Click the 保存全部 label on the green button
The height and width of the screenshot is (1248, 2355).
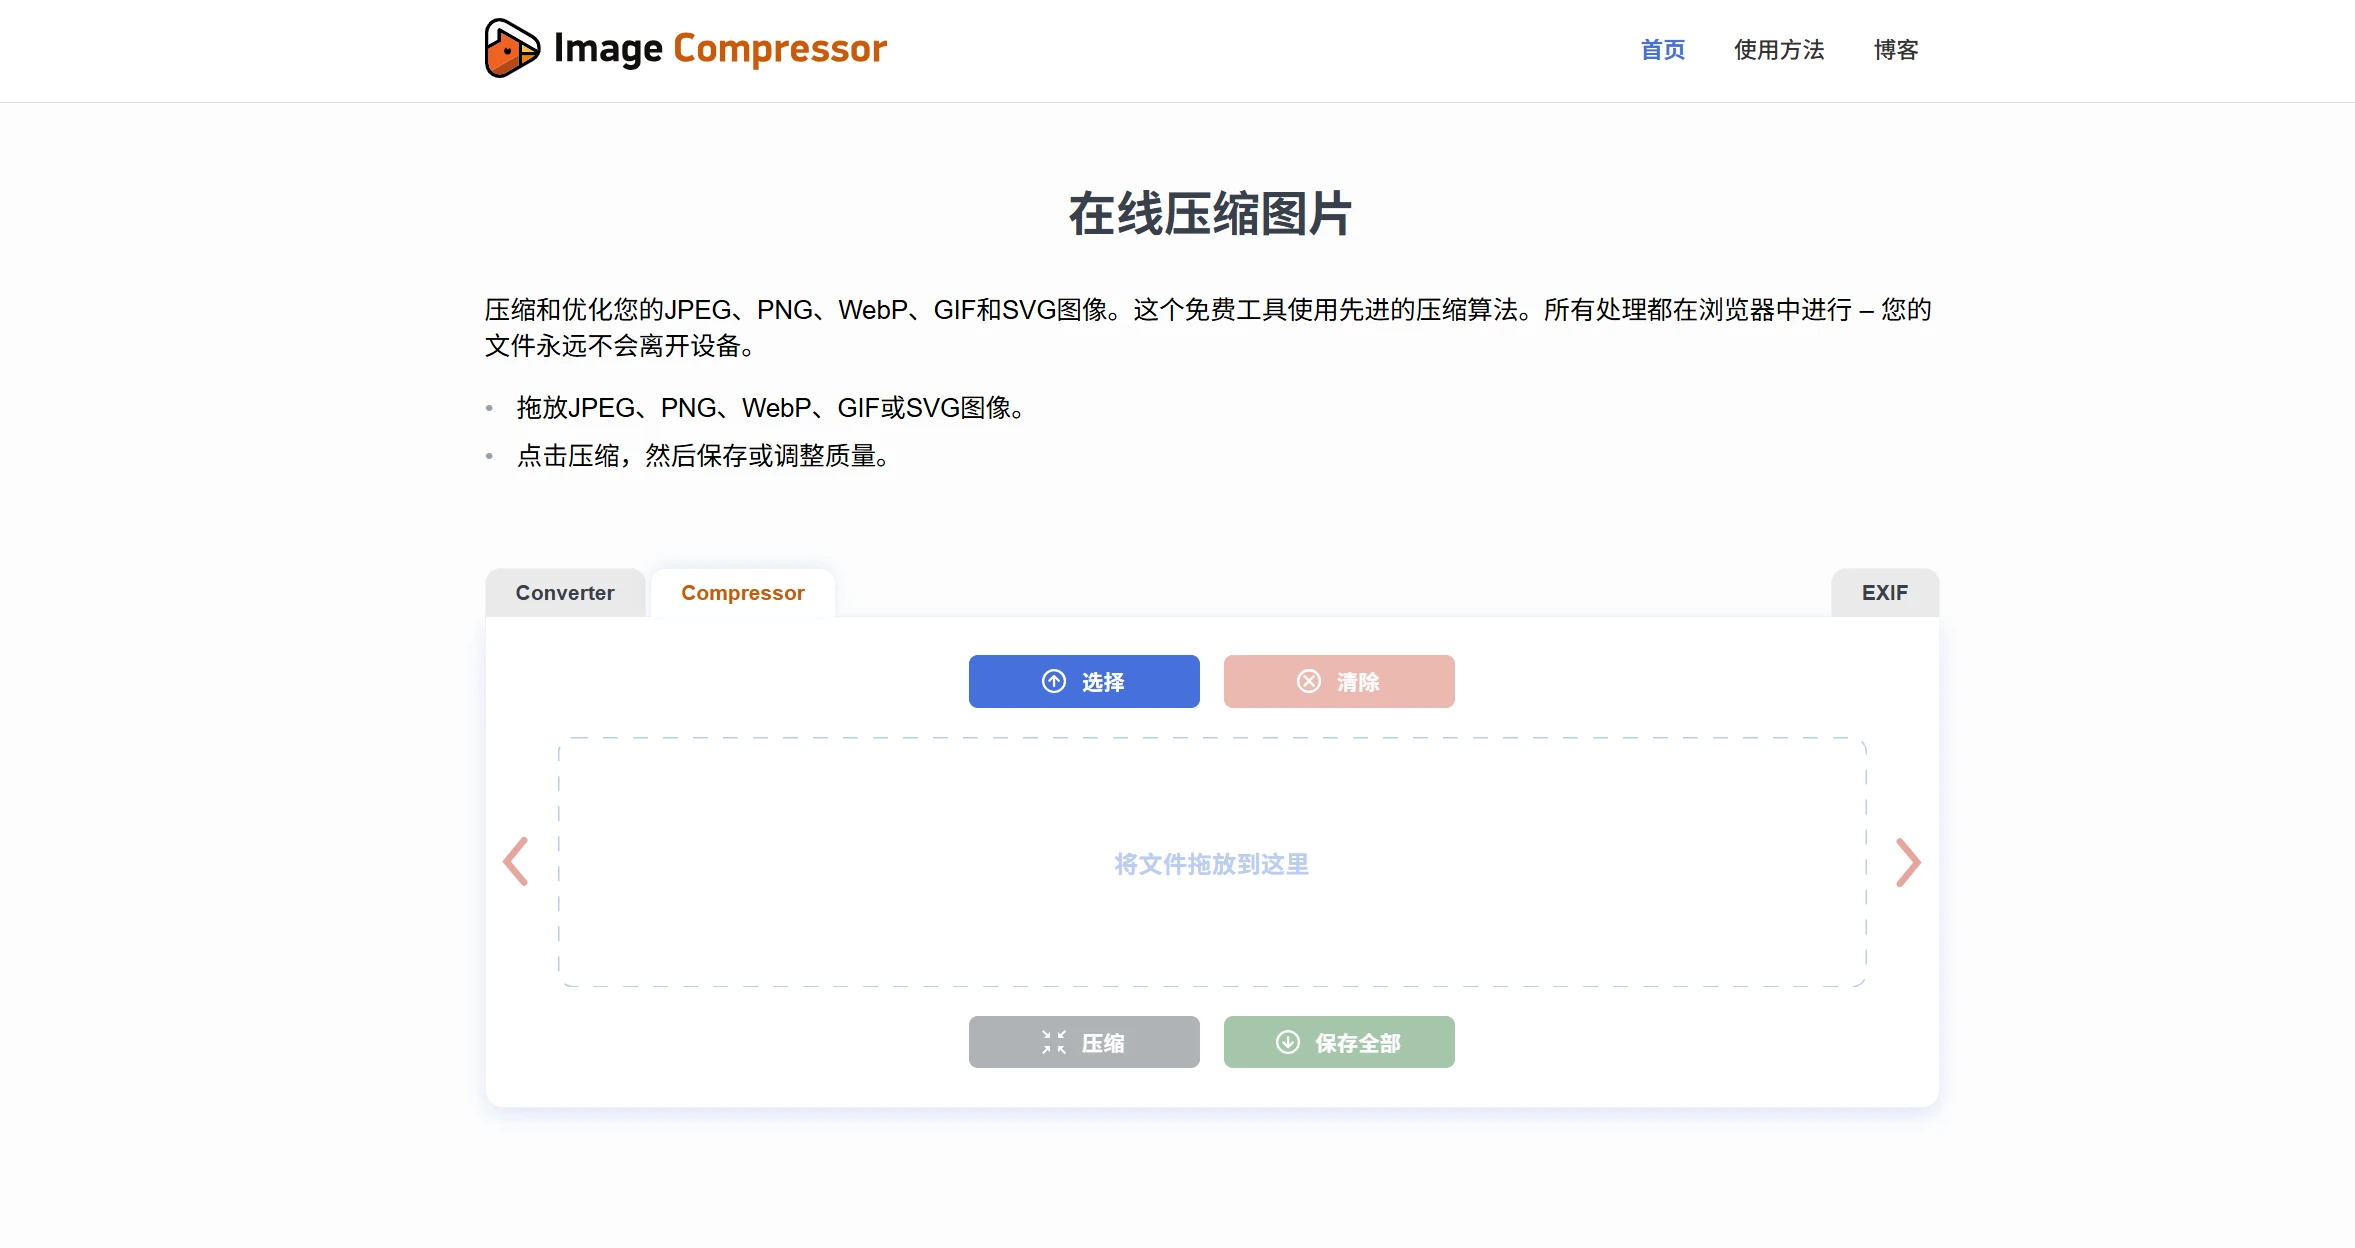pos(1358,1043)
